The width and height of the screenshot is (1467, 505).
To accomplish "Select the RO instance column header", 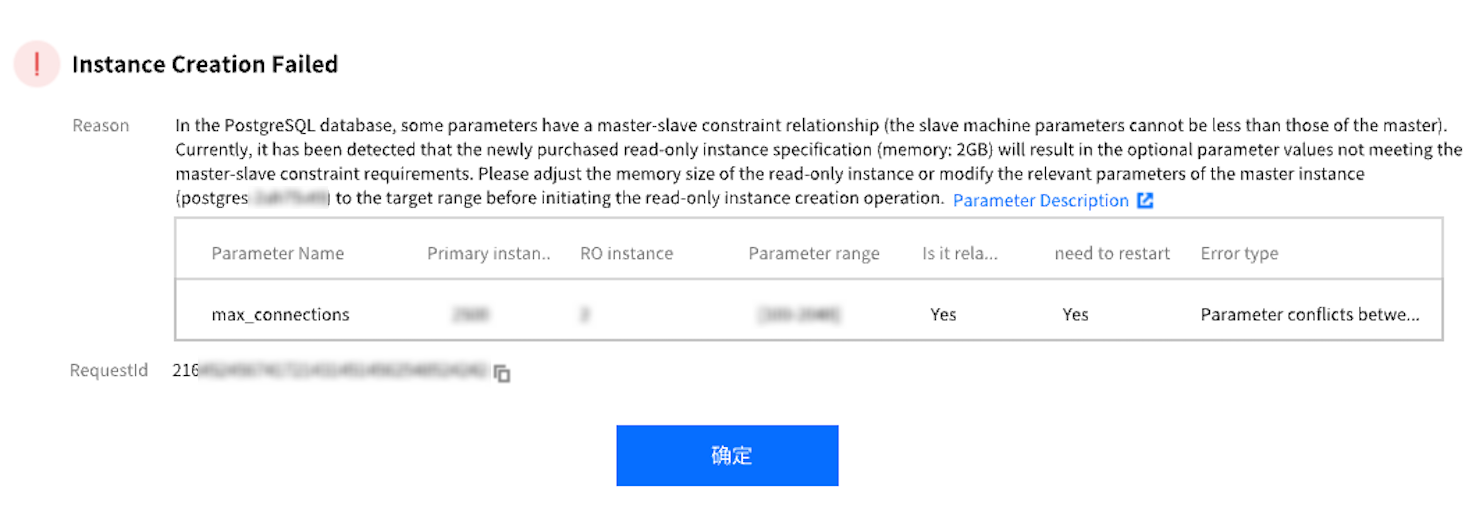I will coord(626,253).
